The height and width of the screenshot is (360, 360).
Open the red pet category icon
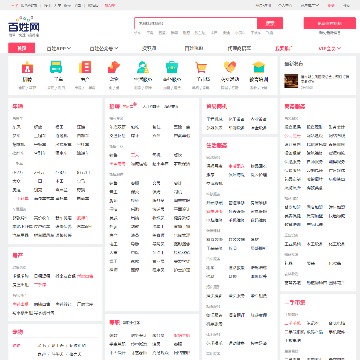tap(114, 67)
